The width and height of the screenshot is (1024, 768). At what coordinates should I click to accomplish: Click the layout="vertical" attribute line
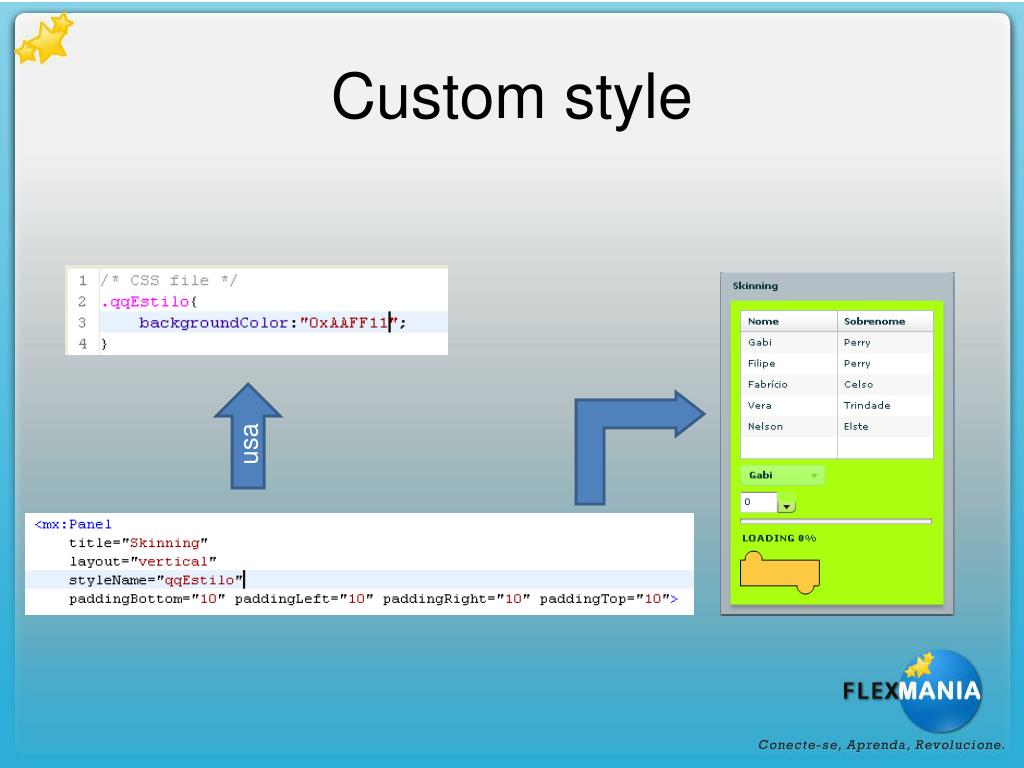tap(142, 562)
